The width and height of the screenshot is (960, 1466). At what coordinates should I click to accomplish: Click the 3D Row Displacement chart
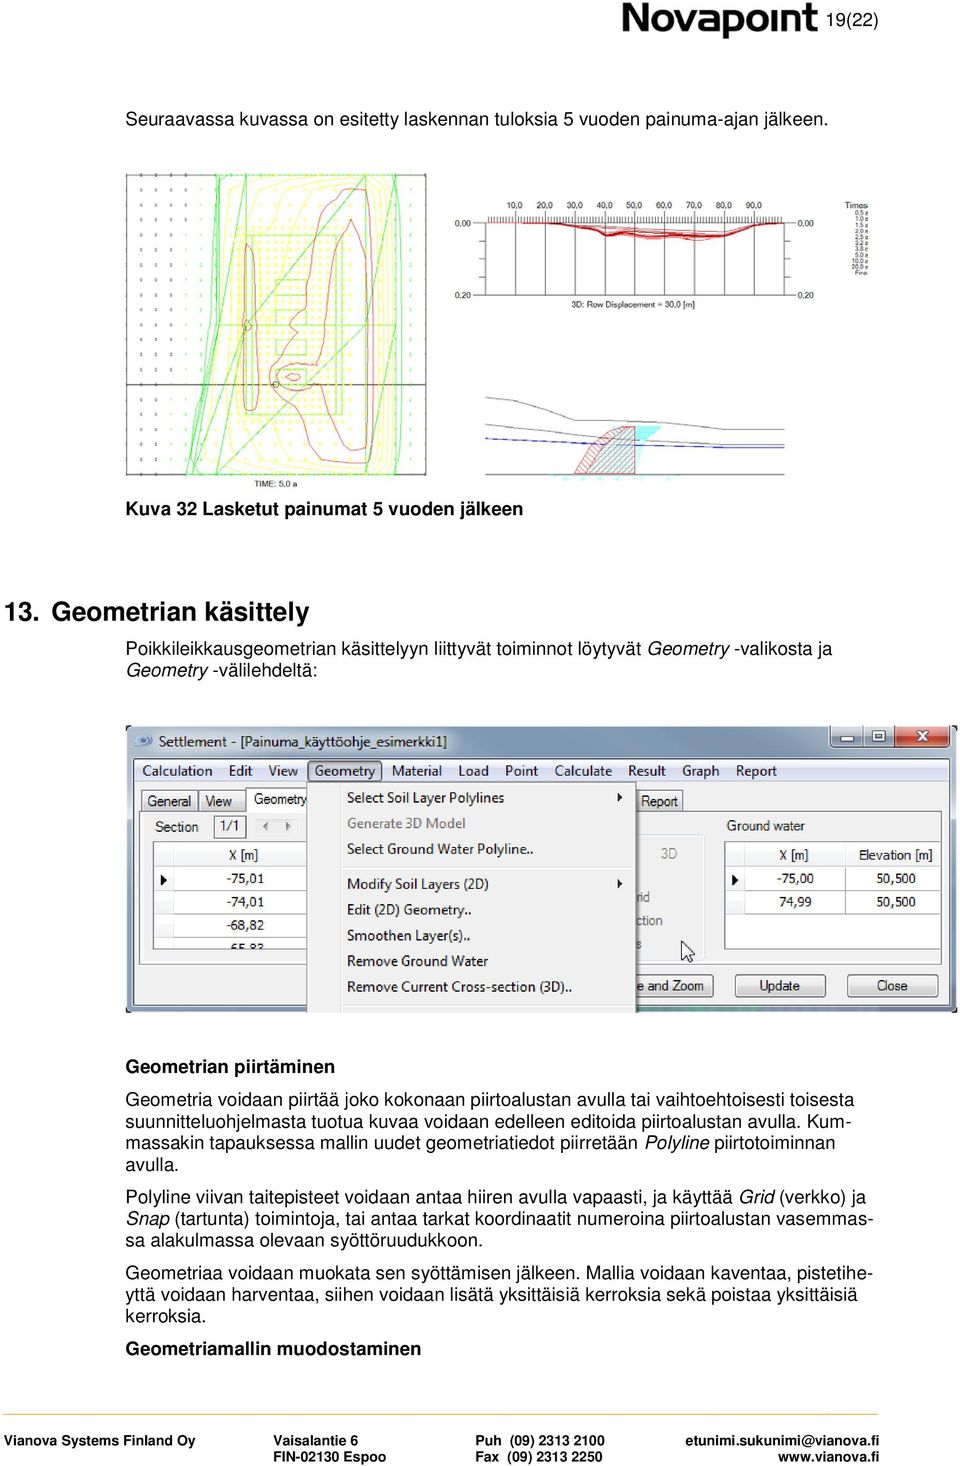[634, 255]
